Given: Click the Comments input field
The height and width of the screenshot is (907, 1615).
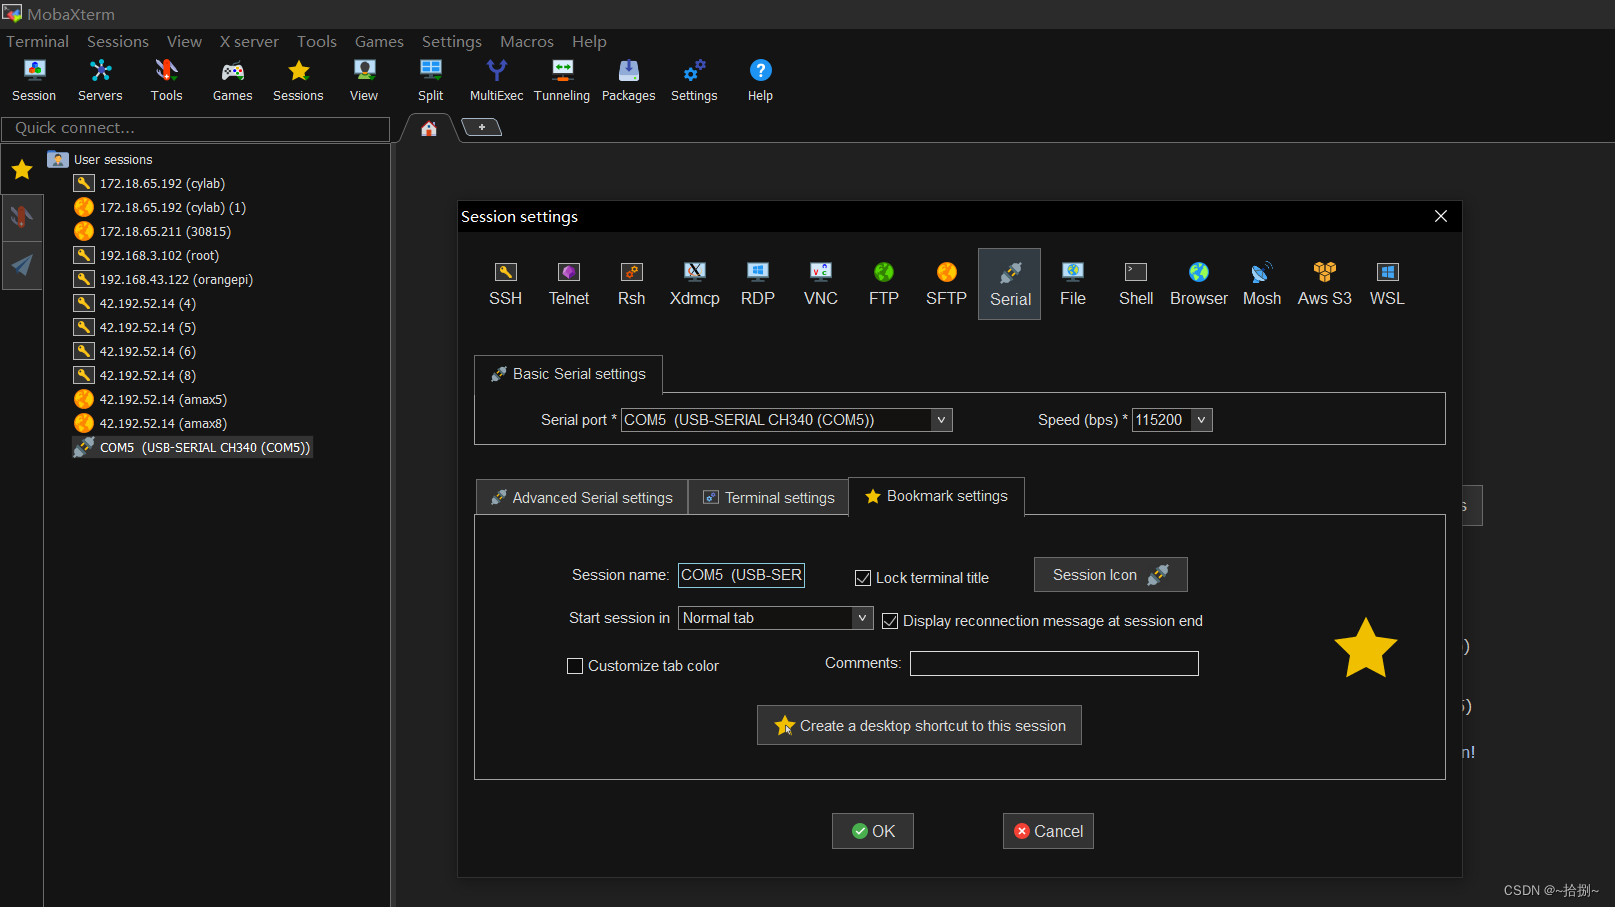Looking at the screenshot, I should click(x=1054, y=663).
